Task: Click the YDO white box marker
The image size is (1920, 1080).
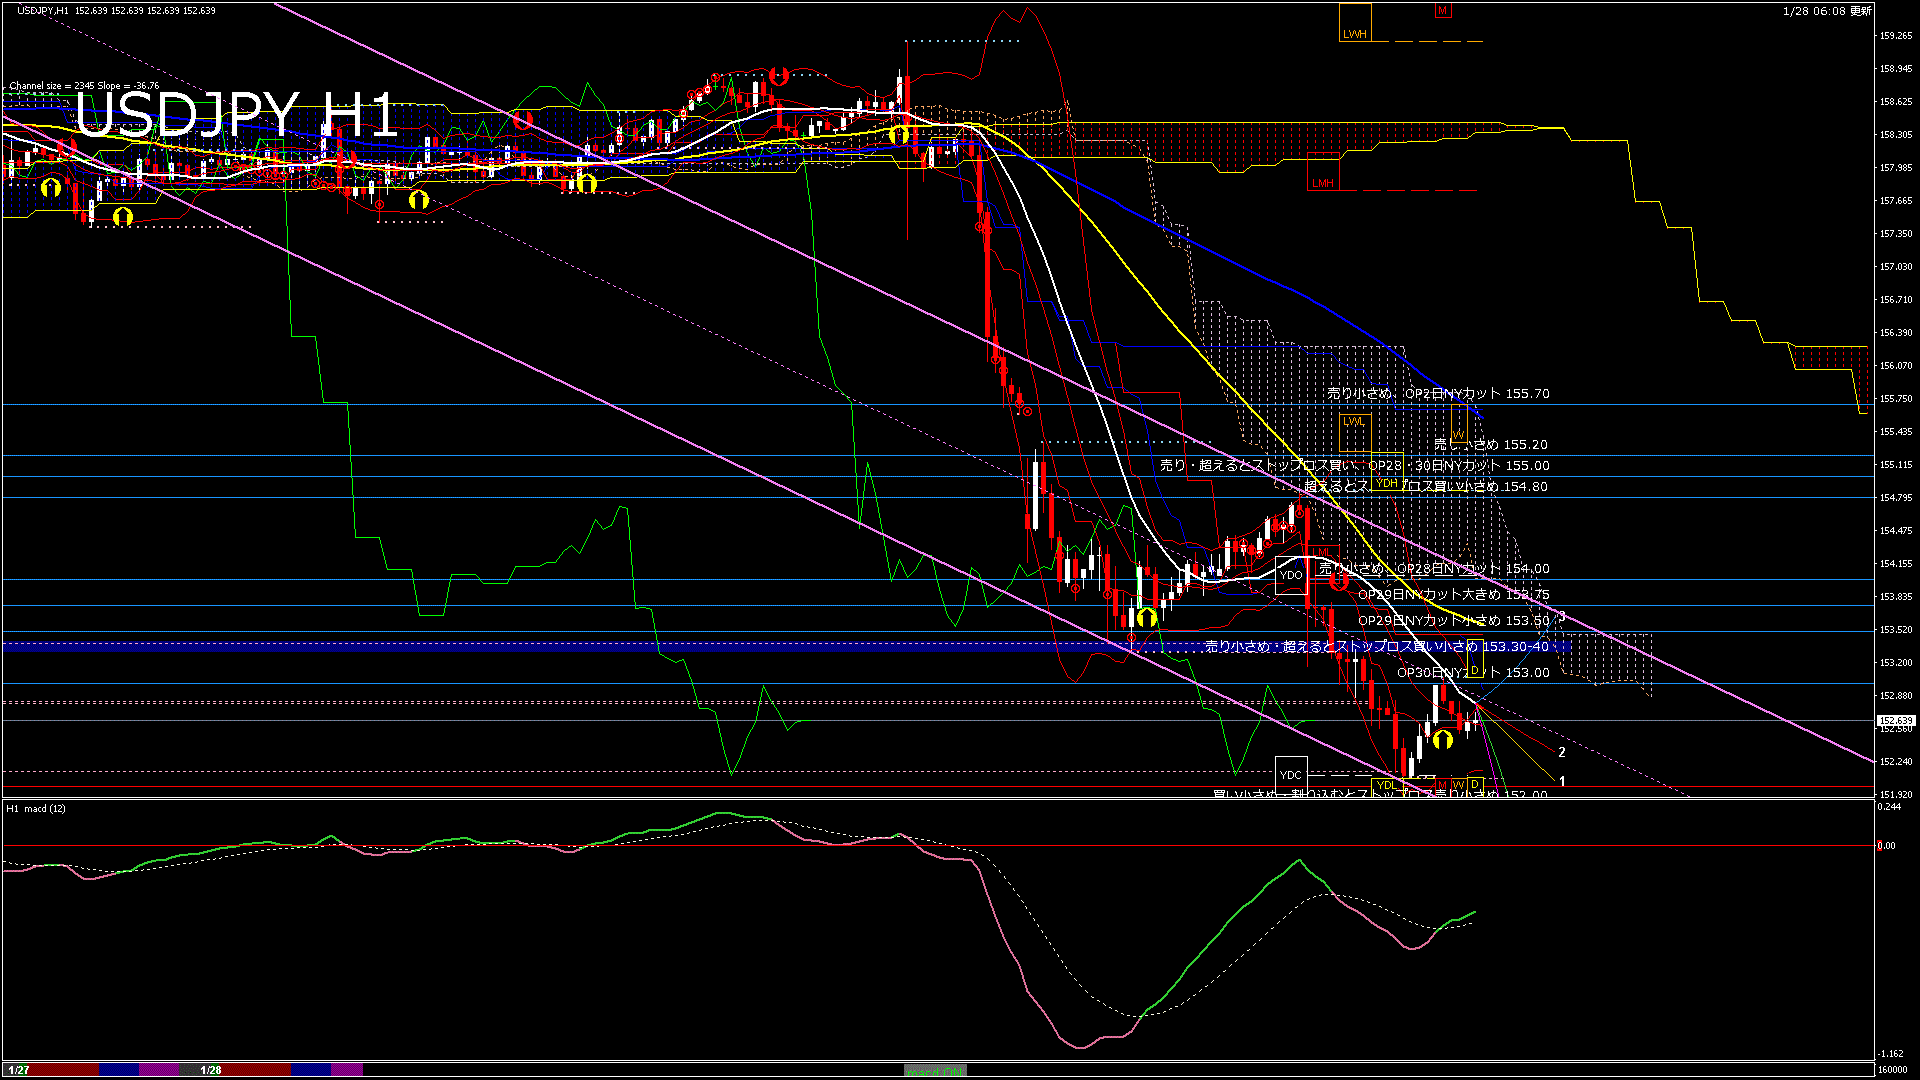Action: click(x=1291, y=575)
